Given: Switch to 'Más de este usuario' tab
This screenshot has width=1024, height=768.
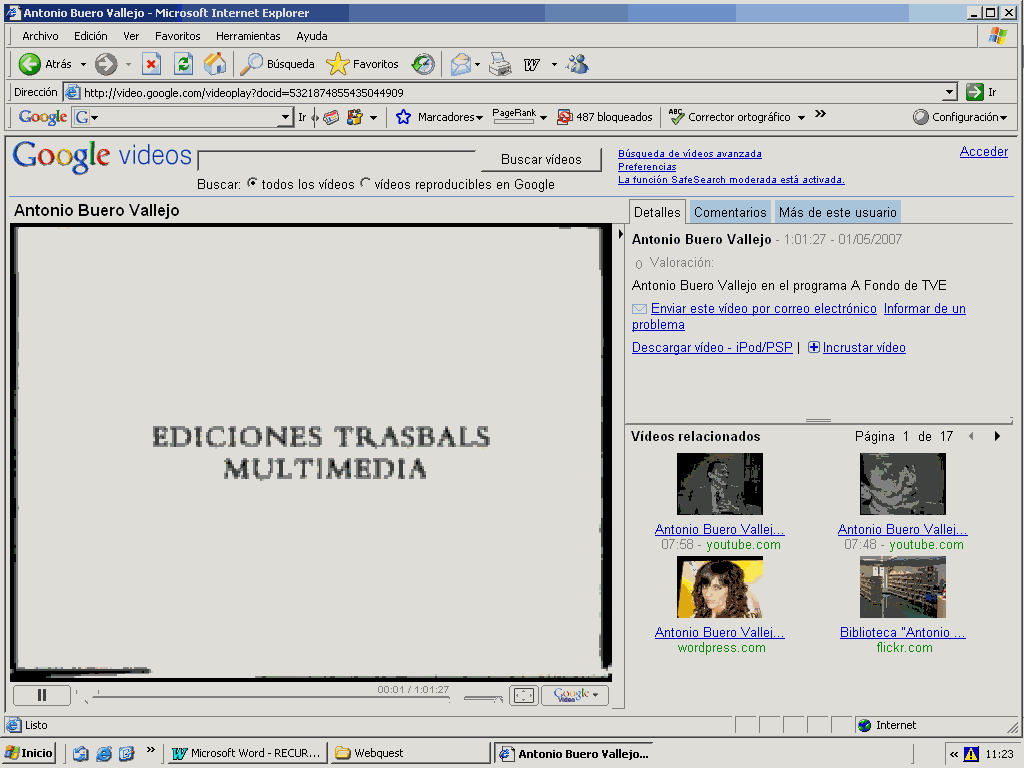Looking at the screenshot, I should (838, 212).
